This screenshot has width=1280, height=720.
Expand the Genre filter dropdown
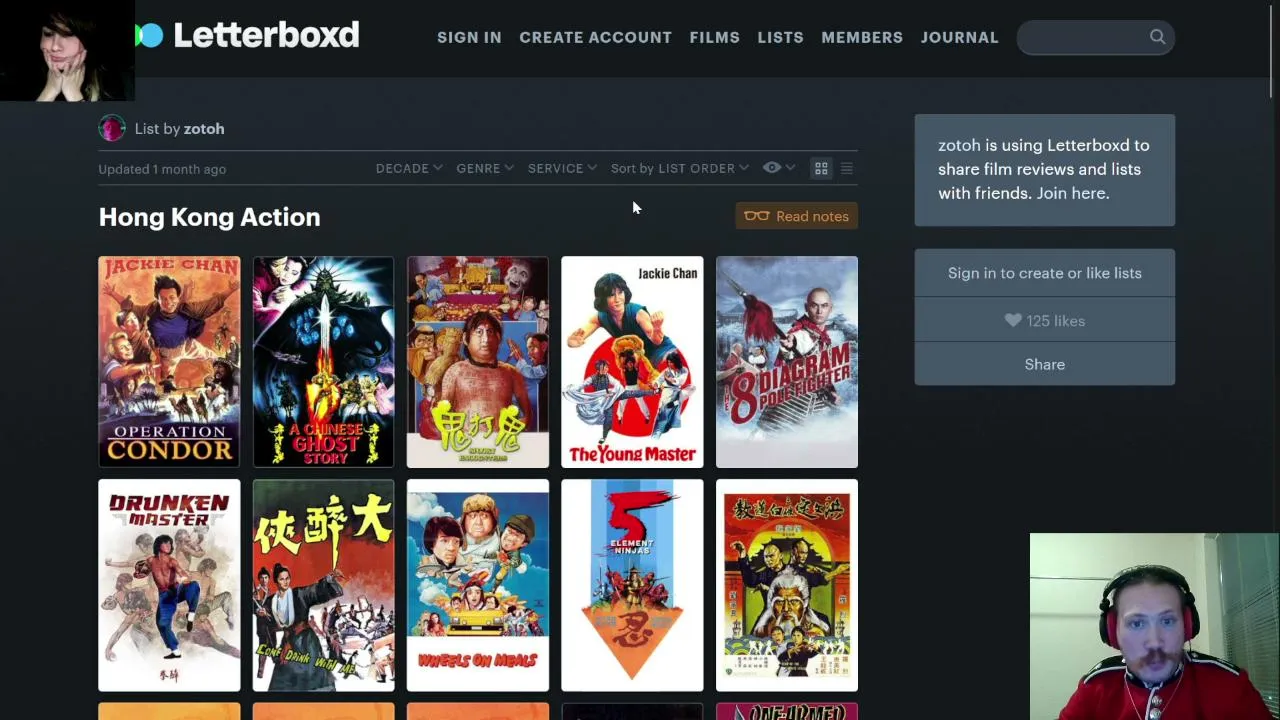coord(485,168)
